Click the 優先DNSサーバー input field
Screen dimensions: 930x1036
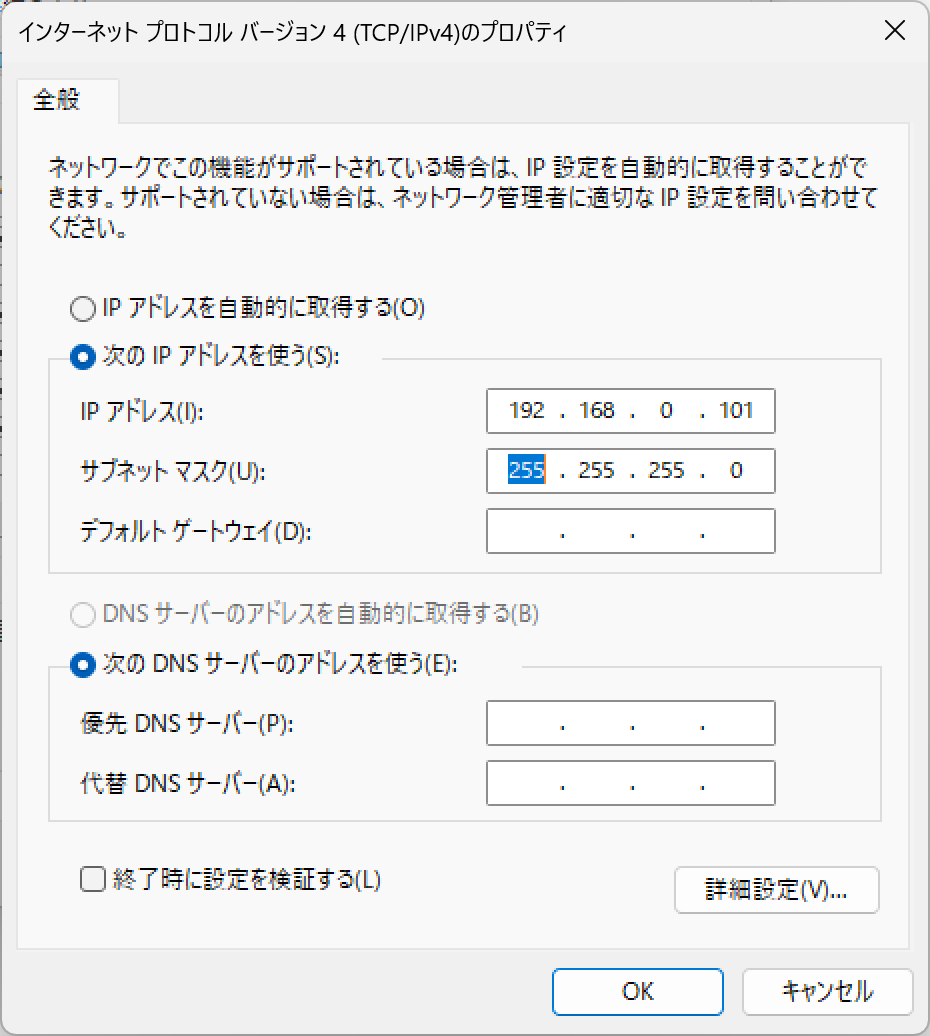(631, 723)
